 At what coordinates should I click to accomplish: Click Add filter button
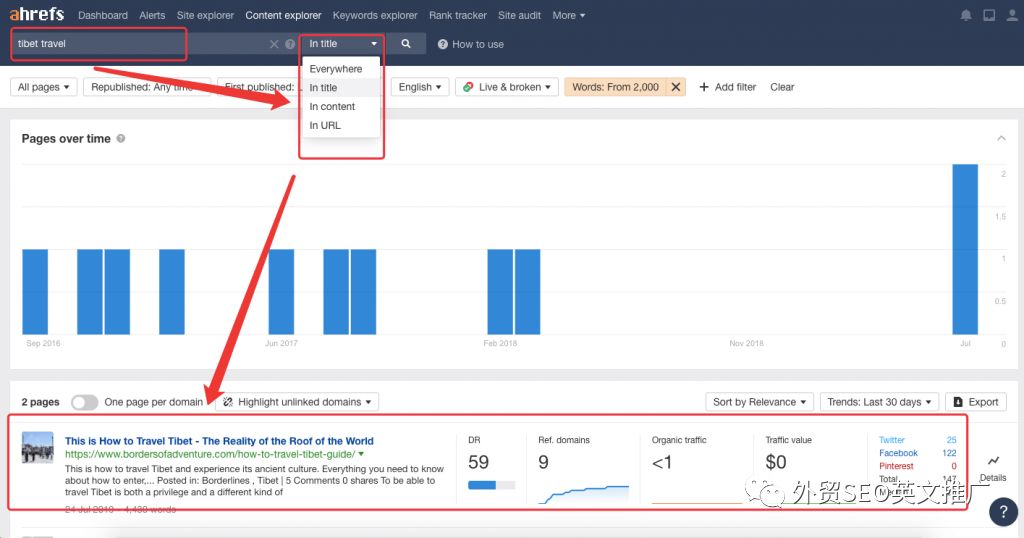click(x=728, y=87)
